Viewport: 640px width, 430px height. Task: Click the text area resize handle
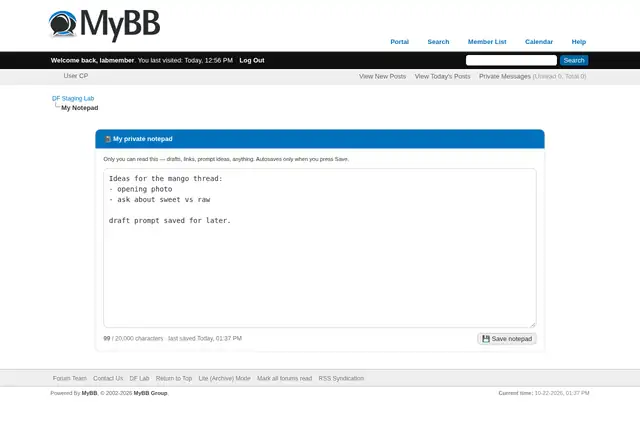pos(533,324)
